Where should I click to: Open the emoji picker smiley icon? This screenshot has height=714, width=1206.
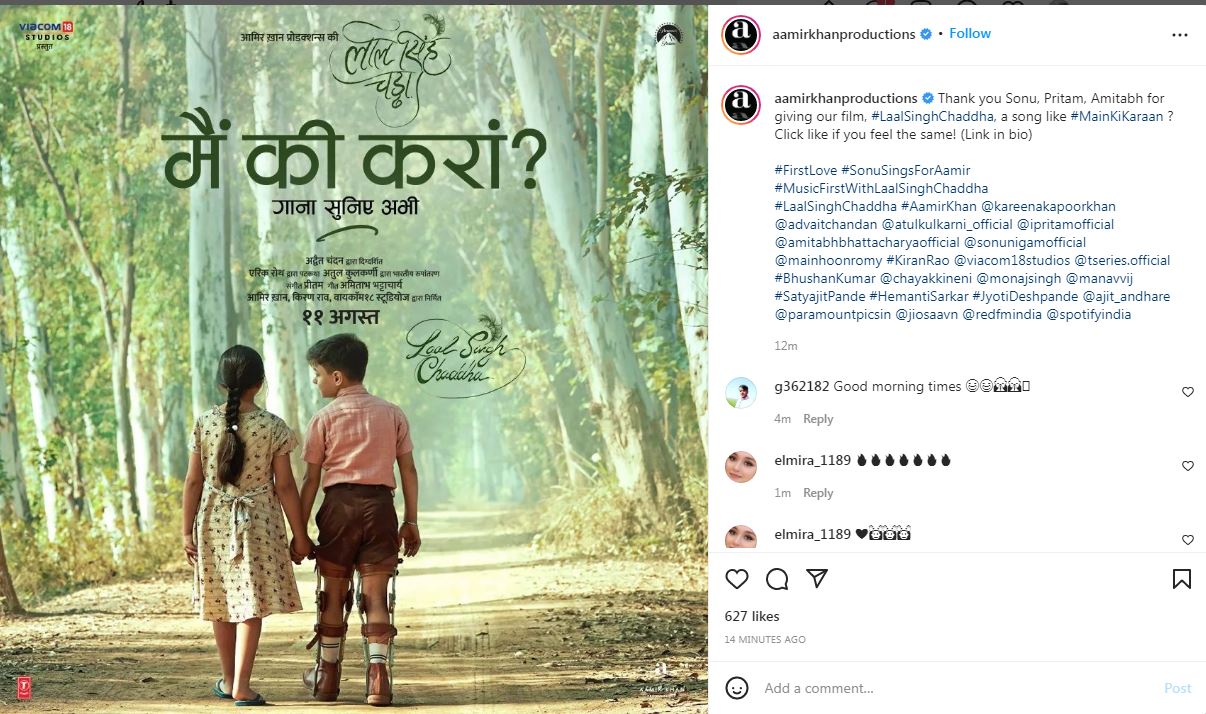737,688
